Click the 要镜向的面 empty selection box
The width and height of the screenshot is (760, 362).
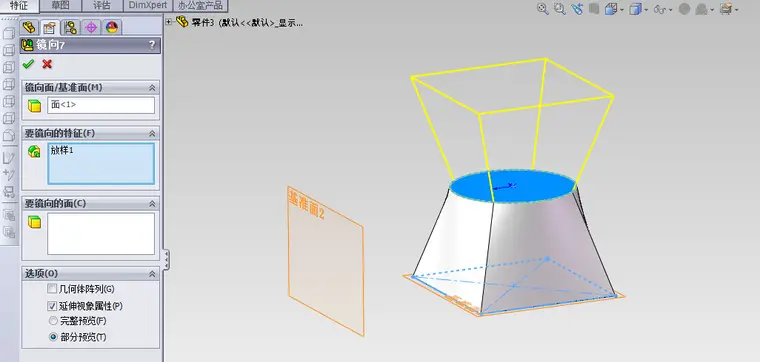tap(101, 234)
